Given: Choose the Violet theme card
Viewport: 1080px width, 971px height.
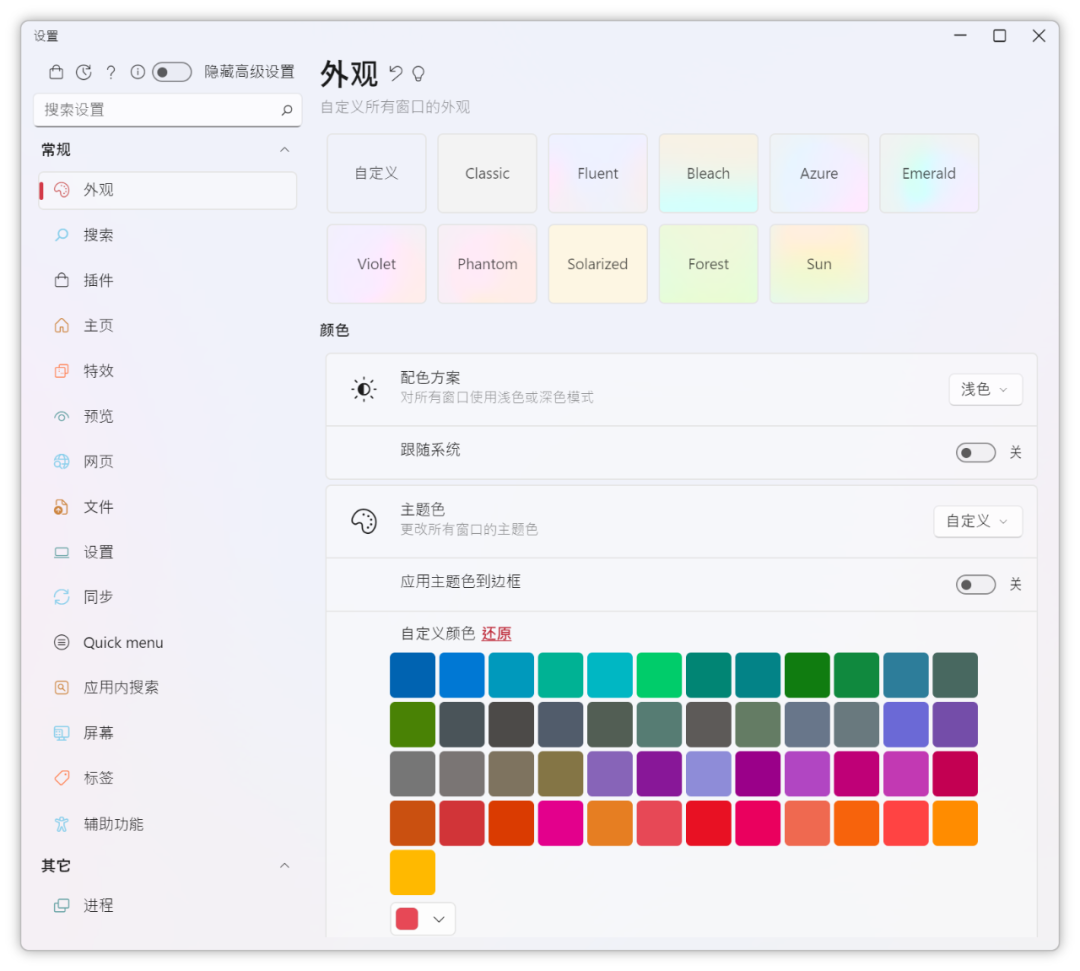Looking at the screenshot, I should (376, 264).
